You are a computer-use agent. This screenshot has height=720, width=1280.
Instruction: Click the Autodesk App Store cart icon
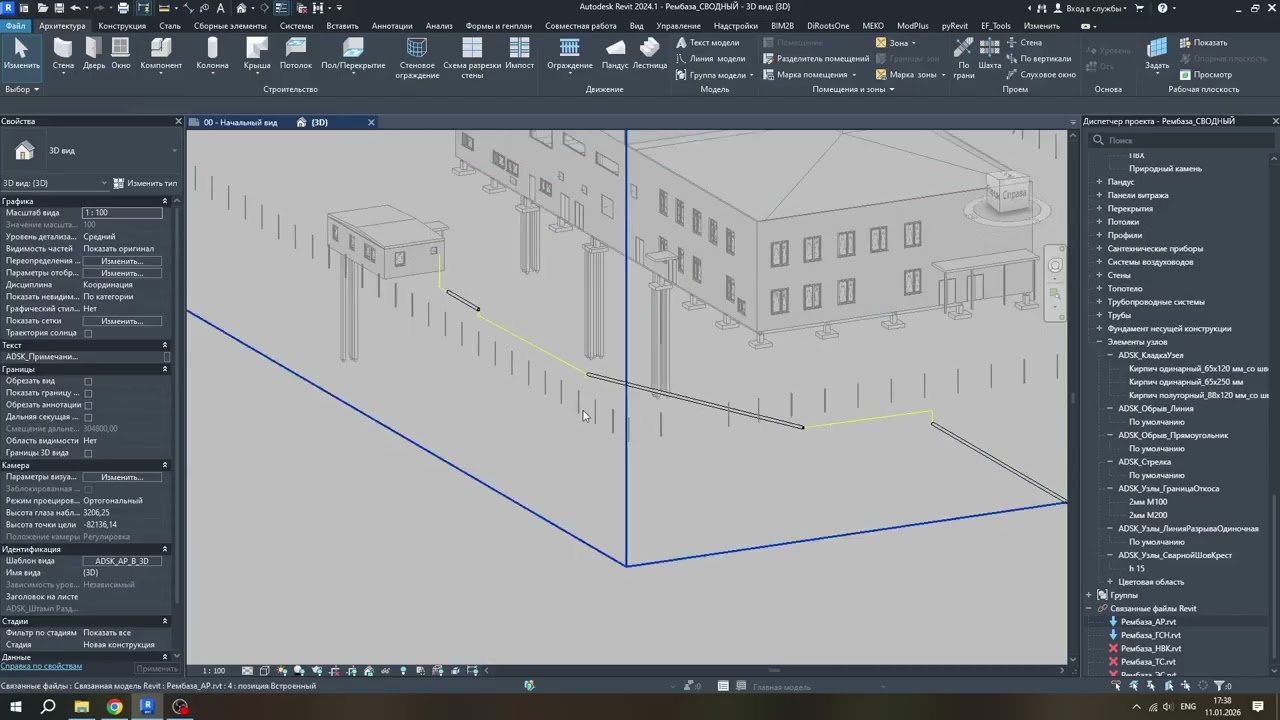[x=1139, y=8]
